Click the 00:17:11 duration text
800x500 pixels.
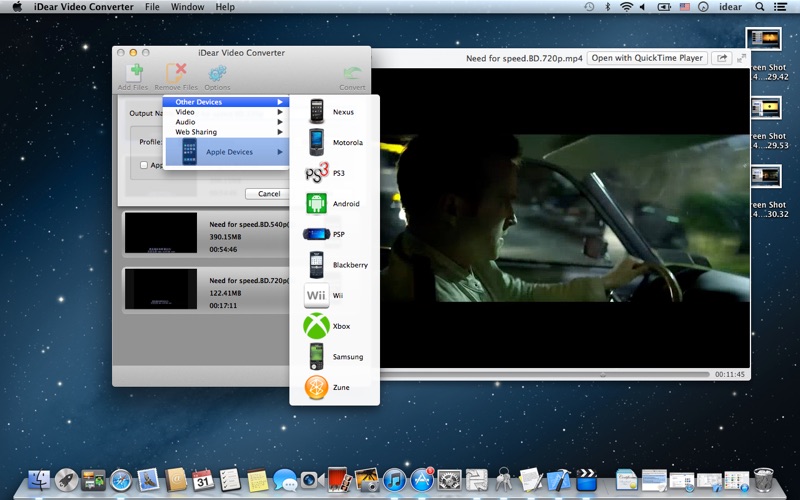click(x=223, y=306)
